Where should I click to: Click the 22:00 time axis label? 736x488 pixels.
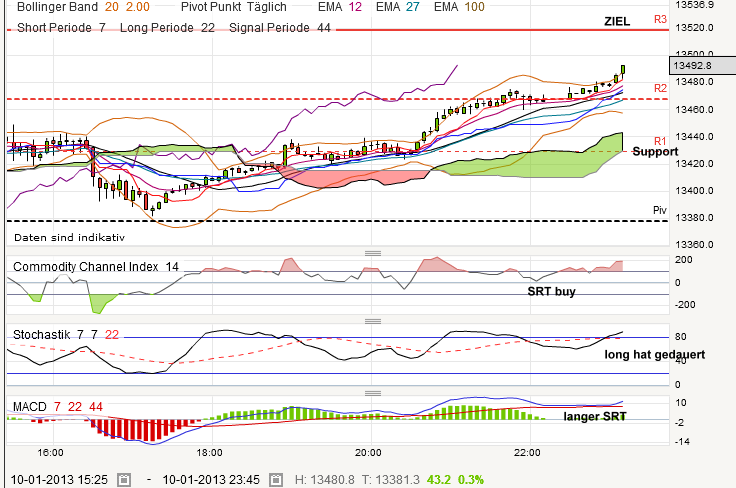click(527, 453)
